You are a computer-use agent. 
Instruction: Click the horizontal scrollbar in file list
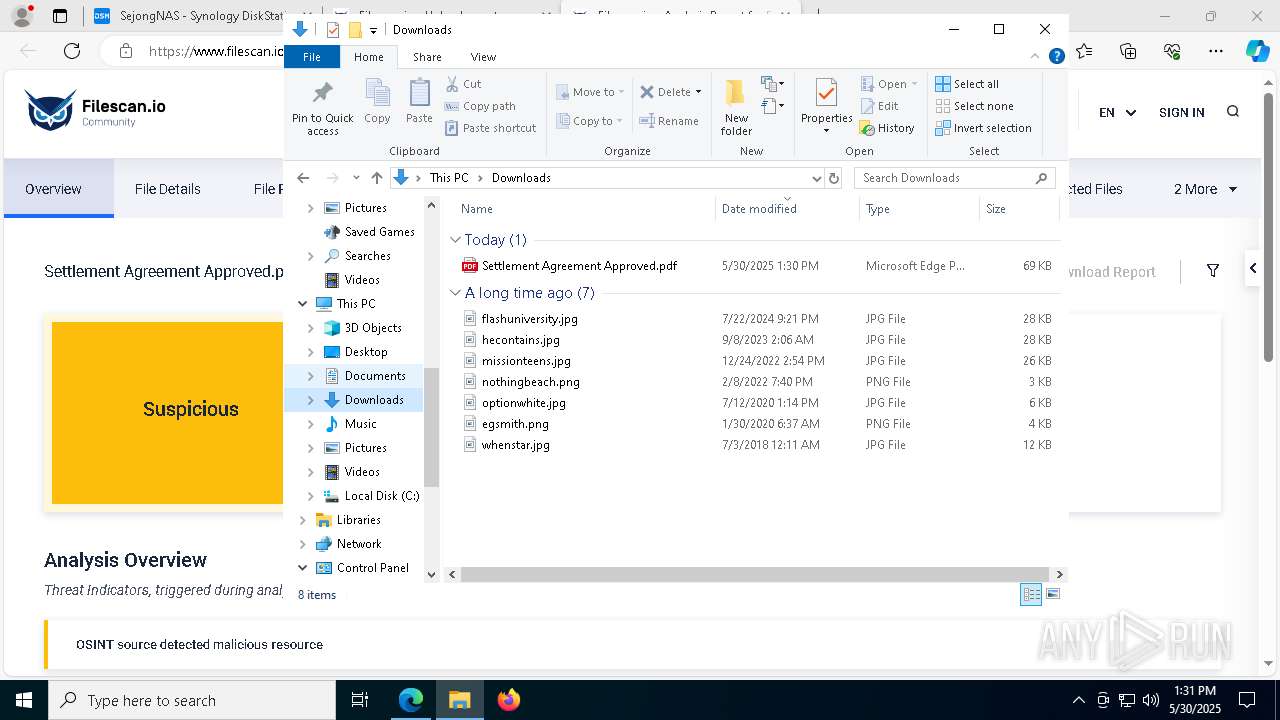click(757, 575)
